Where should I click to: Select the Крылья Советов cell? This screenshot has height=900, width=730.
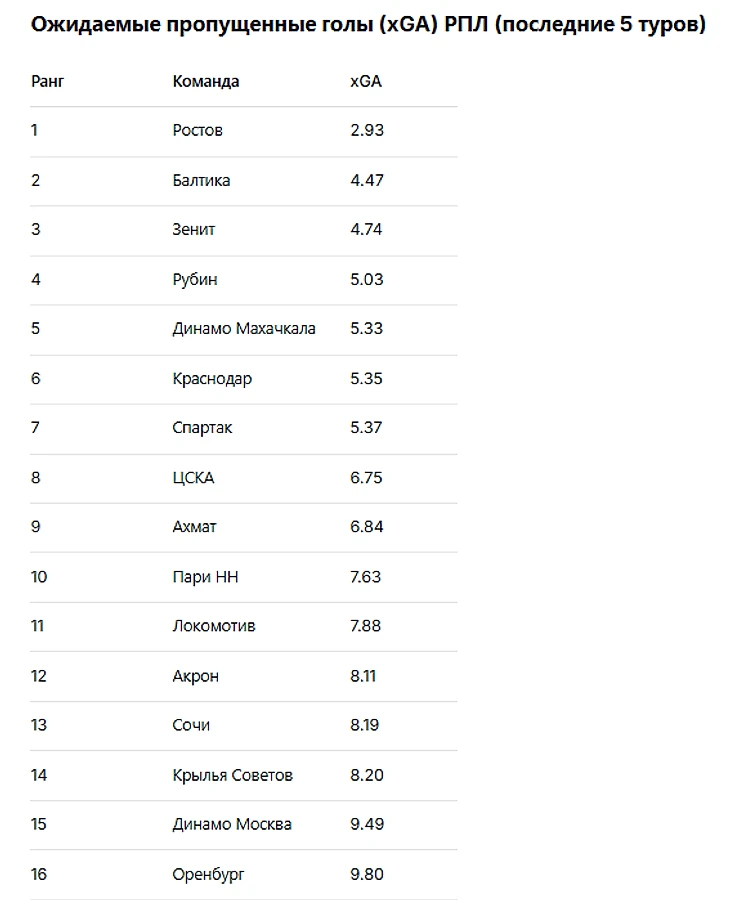pos(232,775)
